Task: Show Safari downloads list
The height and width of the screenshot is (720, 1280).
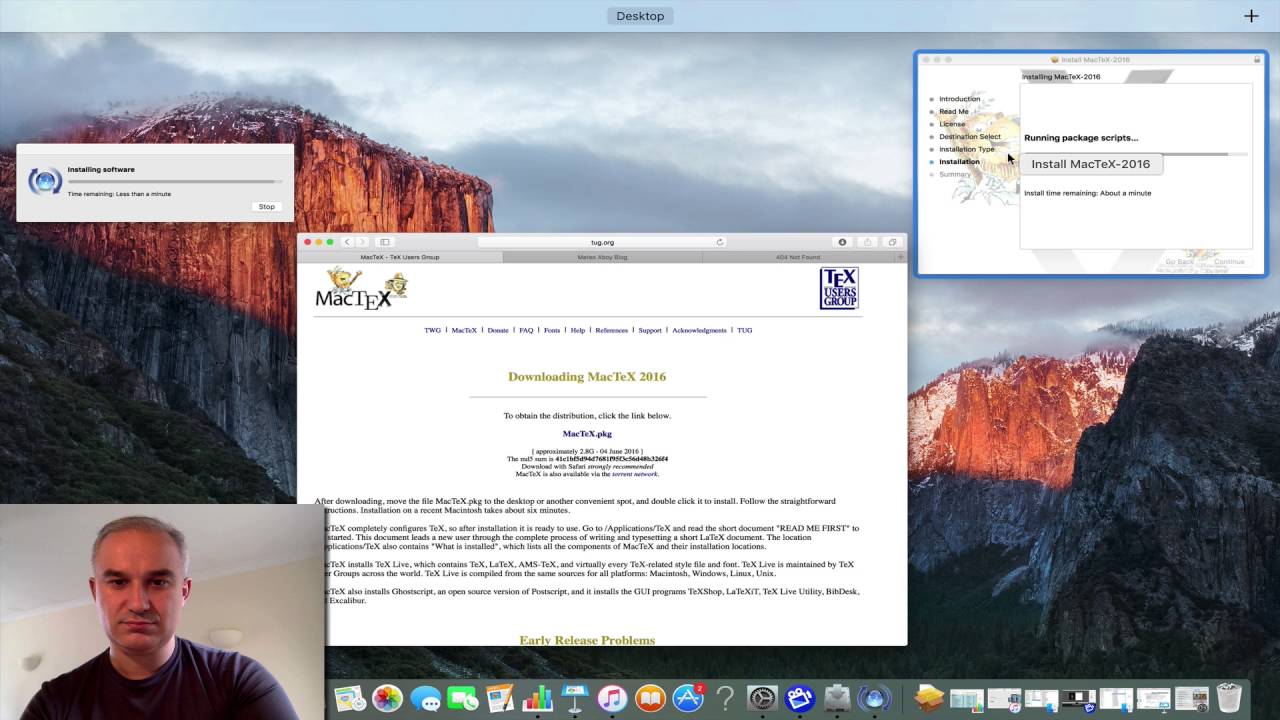Action: point(842,242)
